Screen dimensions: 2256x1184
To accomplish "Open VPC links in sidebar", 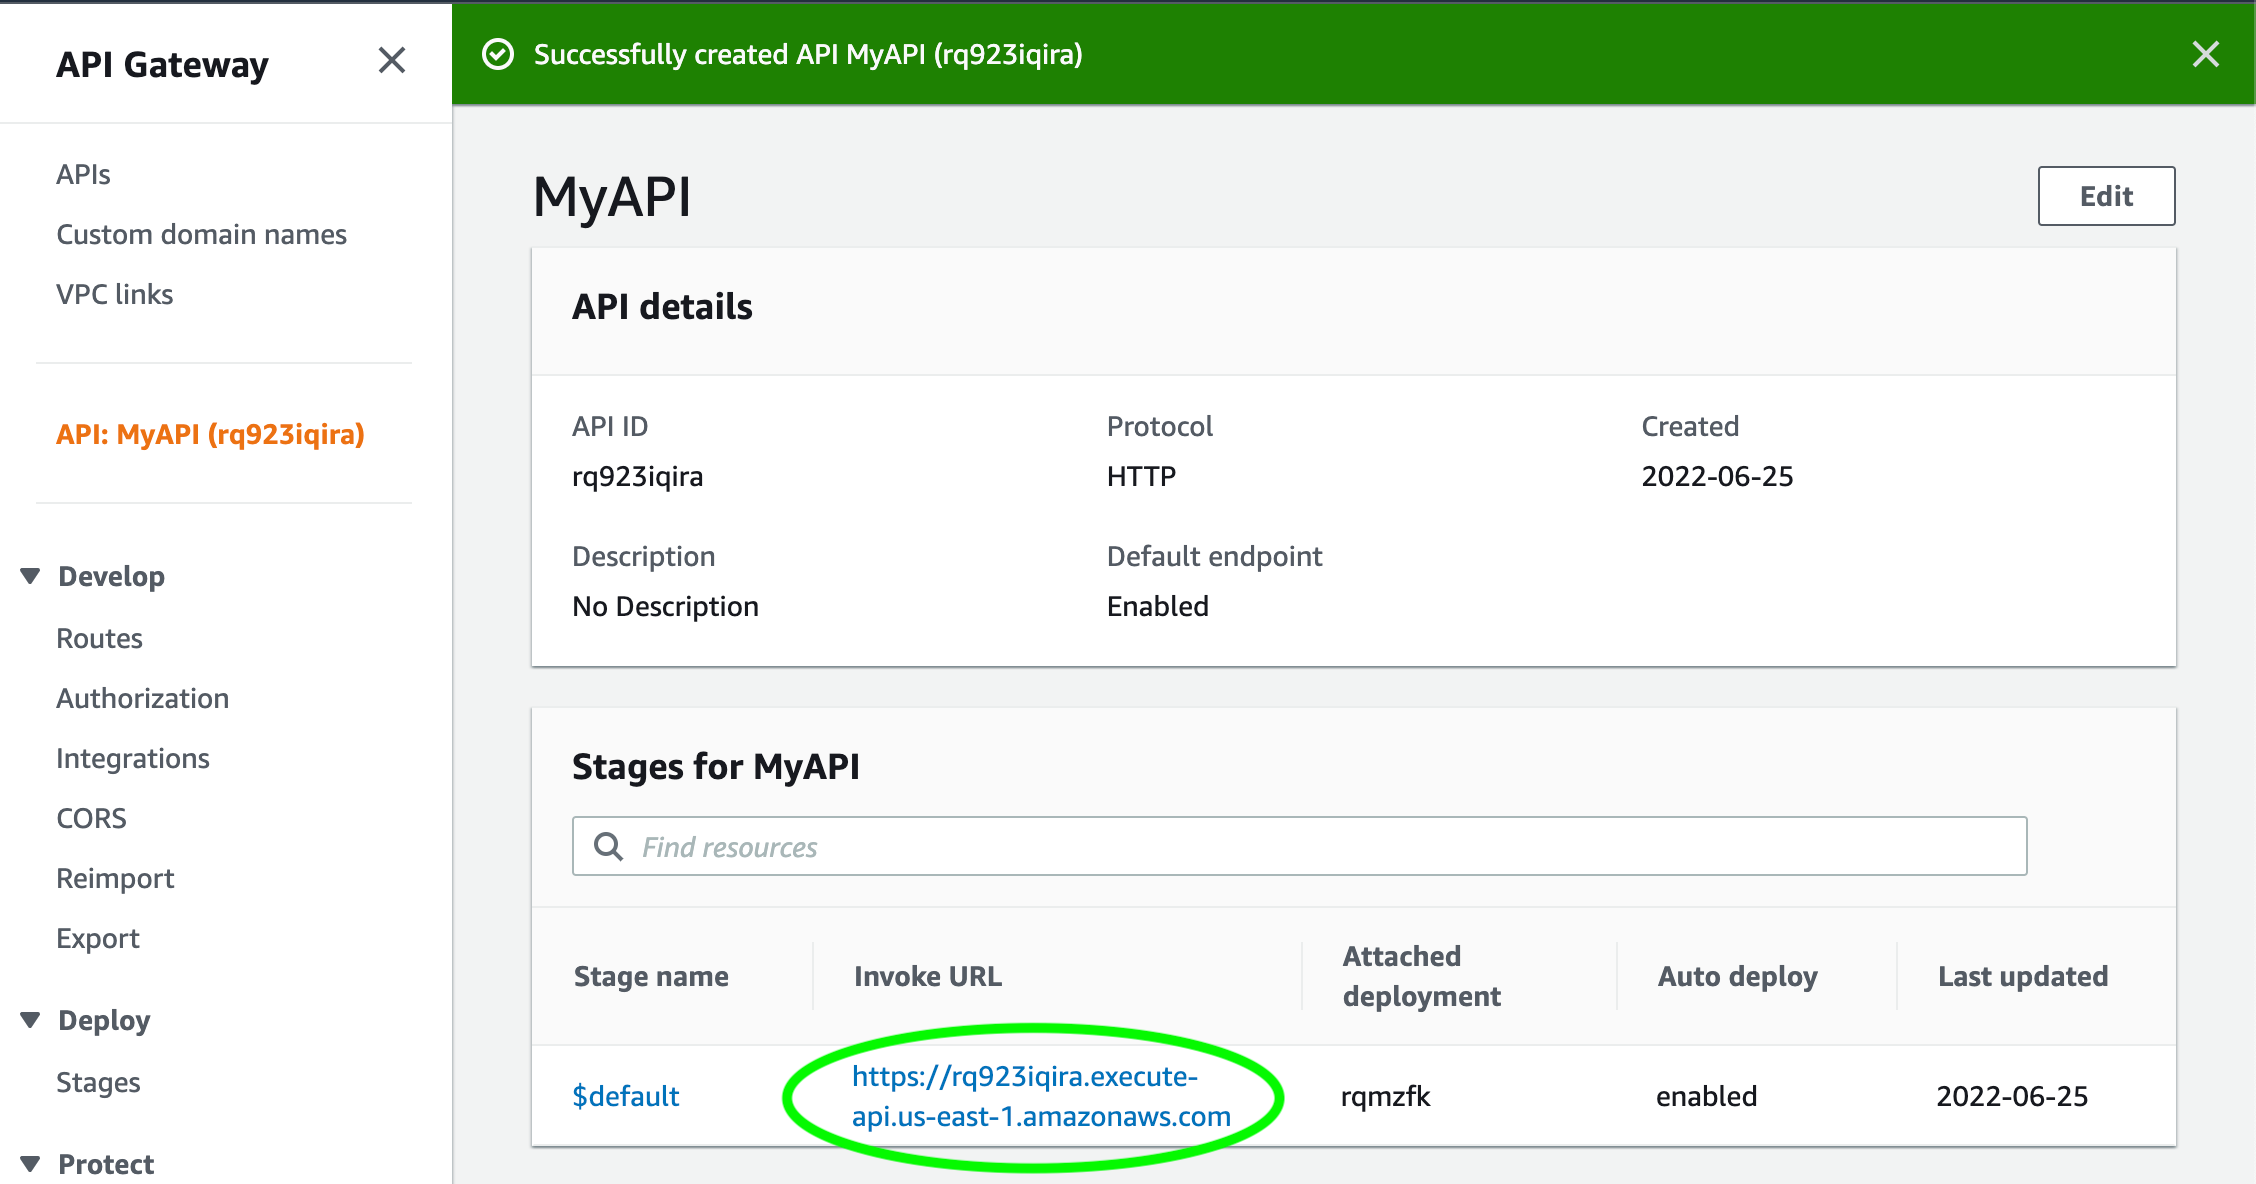I will (114, 294).
